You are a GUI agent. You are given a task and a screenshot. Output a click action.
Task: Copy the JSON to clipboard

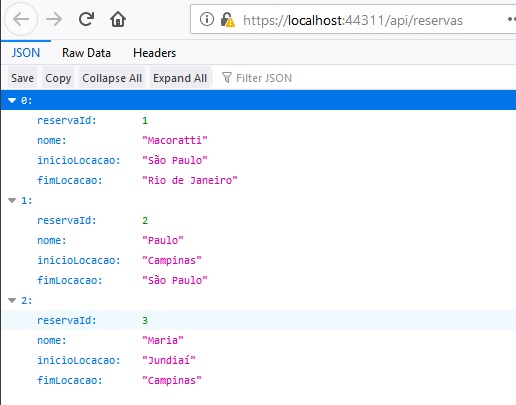pos(58,78)
